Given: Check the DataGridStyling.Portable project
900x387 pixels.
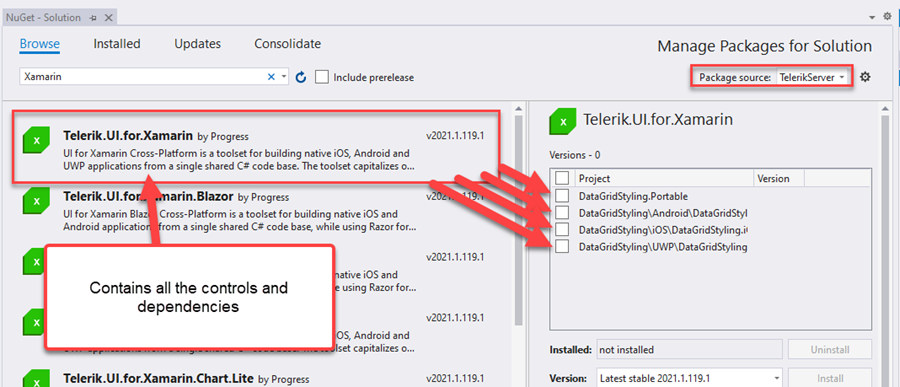Looking at the screenshot, I should pyautogui.click(x=562, y=196).
